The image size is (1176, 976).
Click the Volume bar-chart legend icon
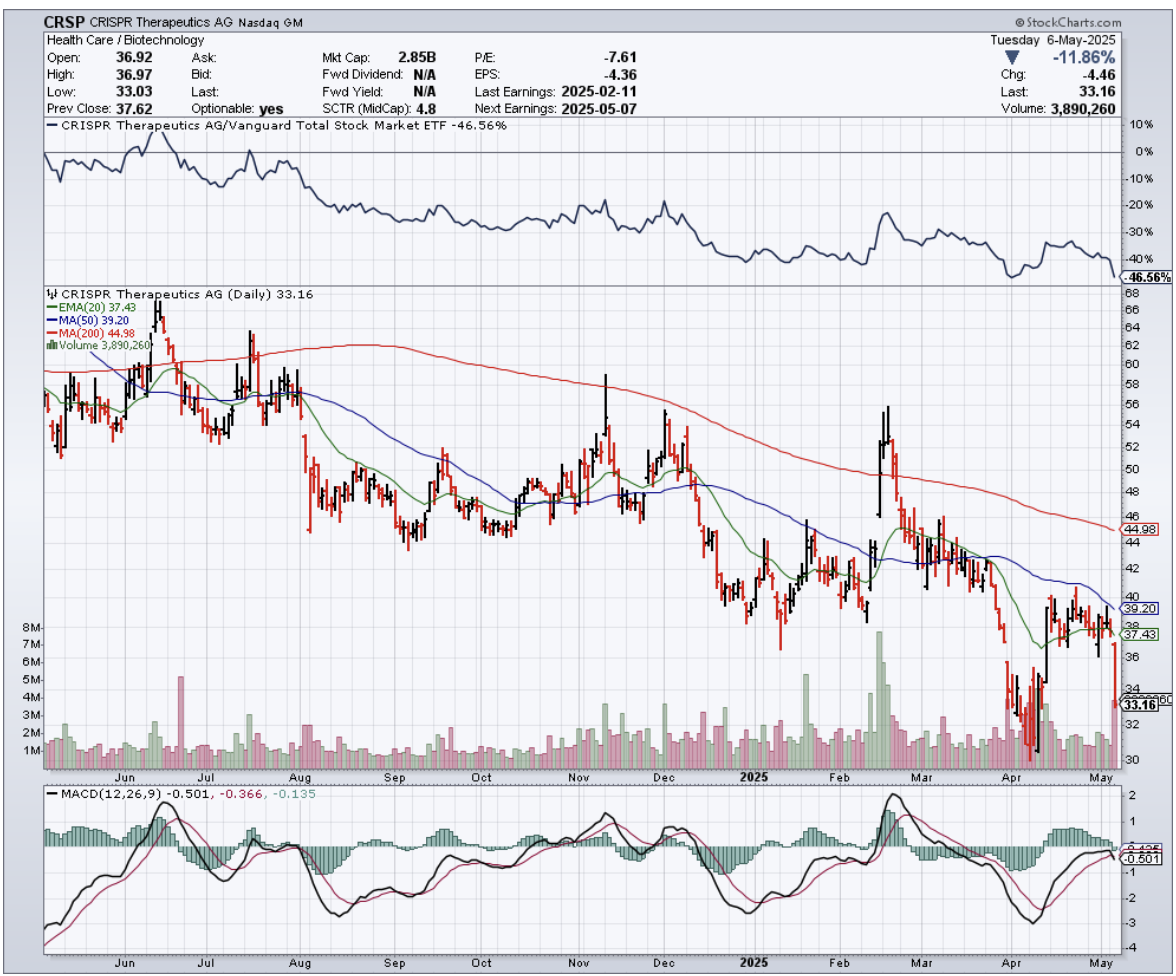tap(49, 345)
